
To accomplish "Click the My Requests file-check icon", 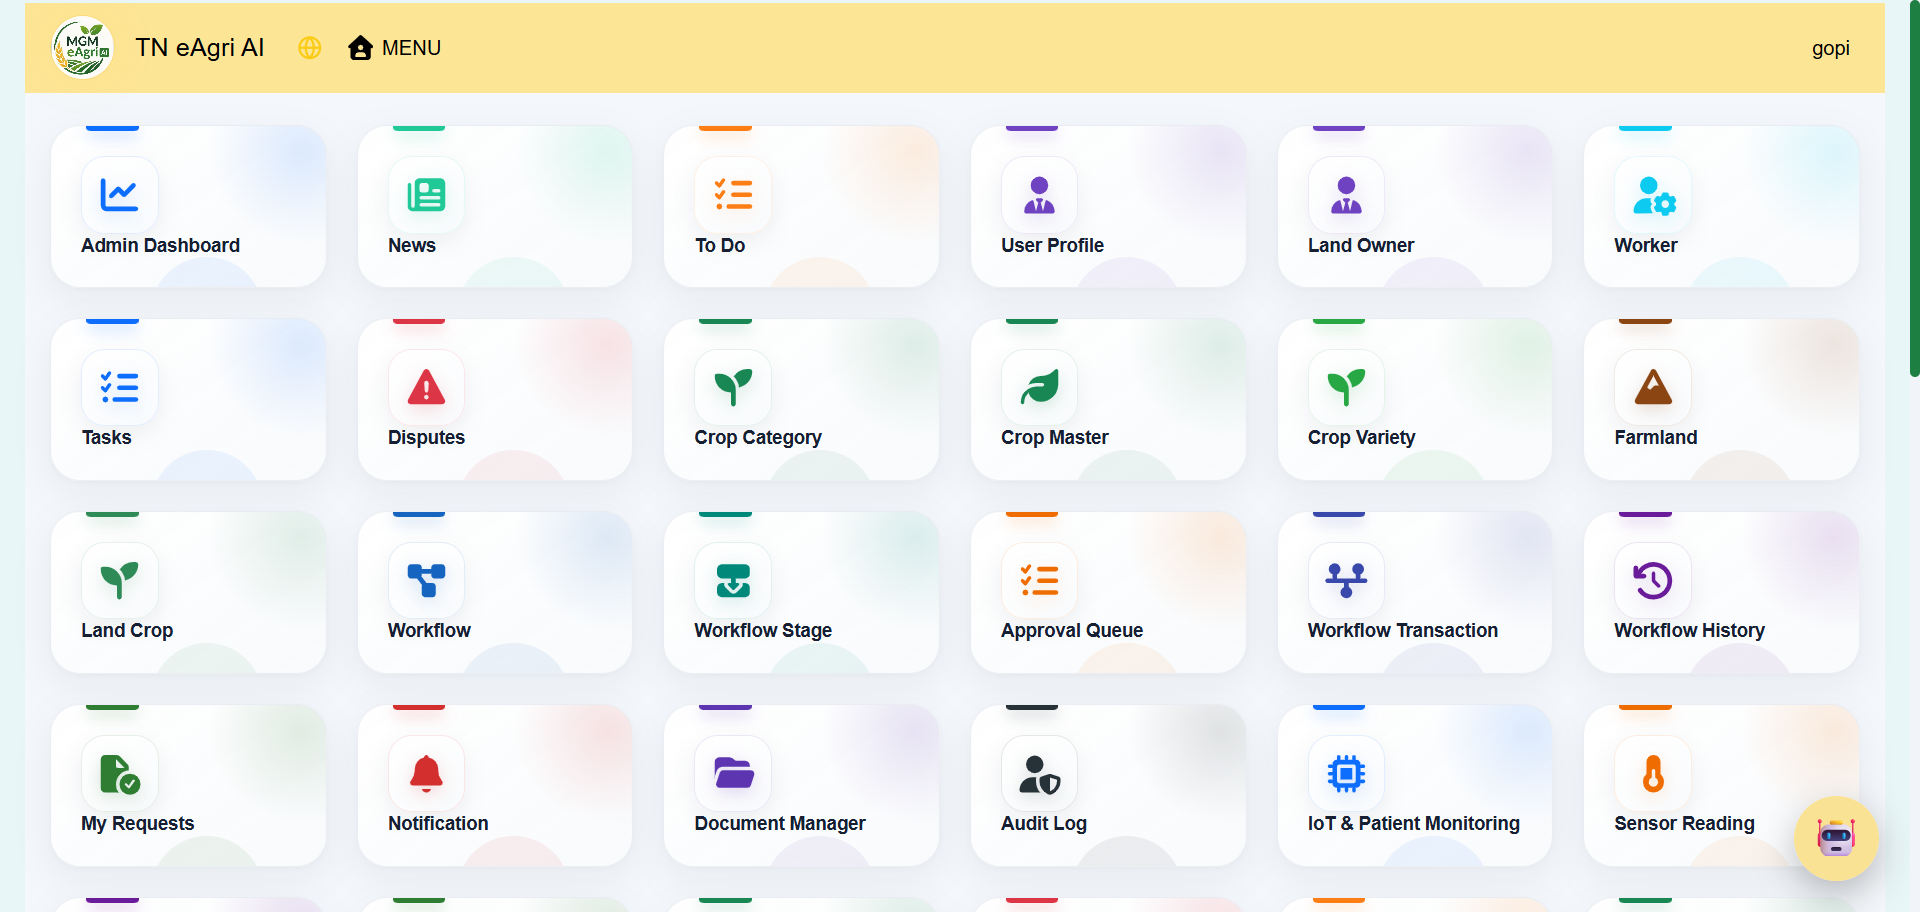I will coord(120,774).
